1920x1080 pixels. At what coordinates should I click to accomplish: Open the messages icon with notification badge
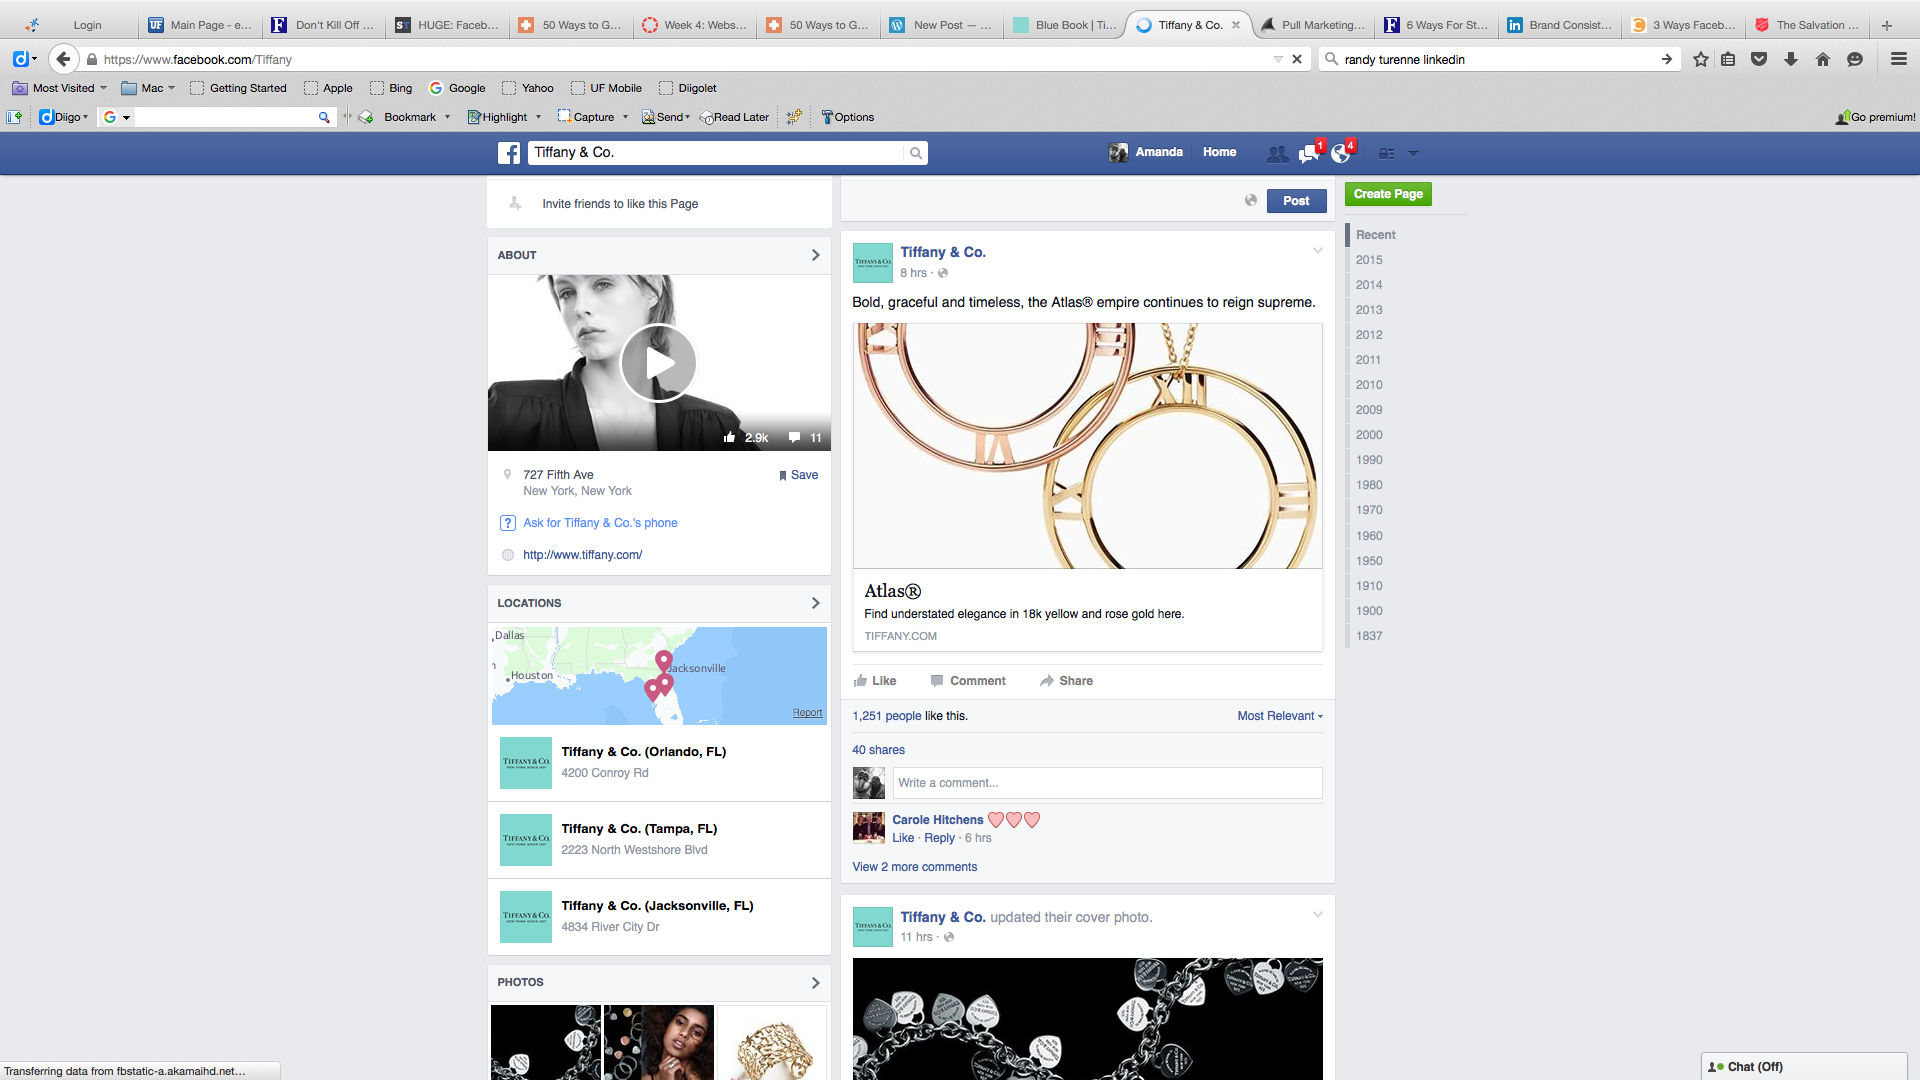click(x=1309, y=153)
